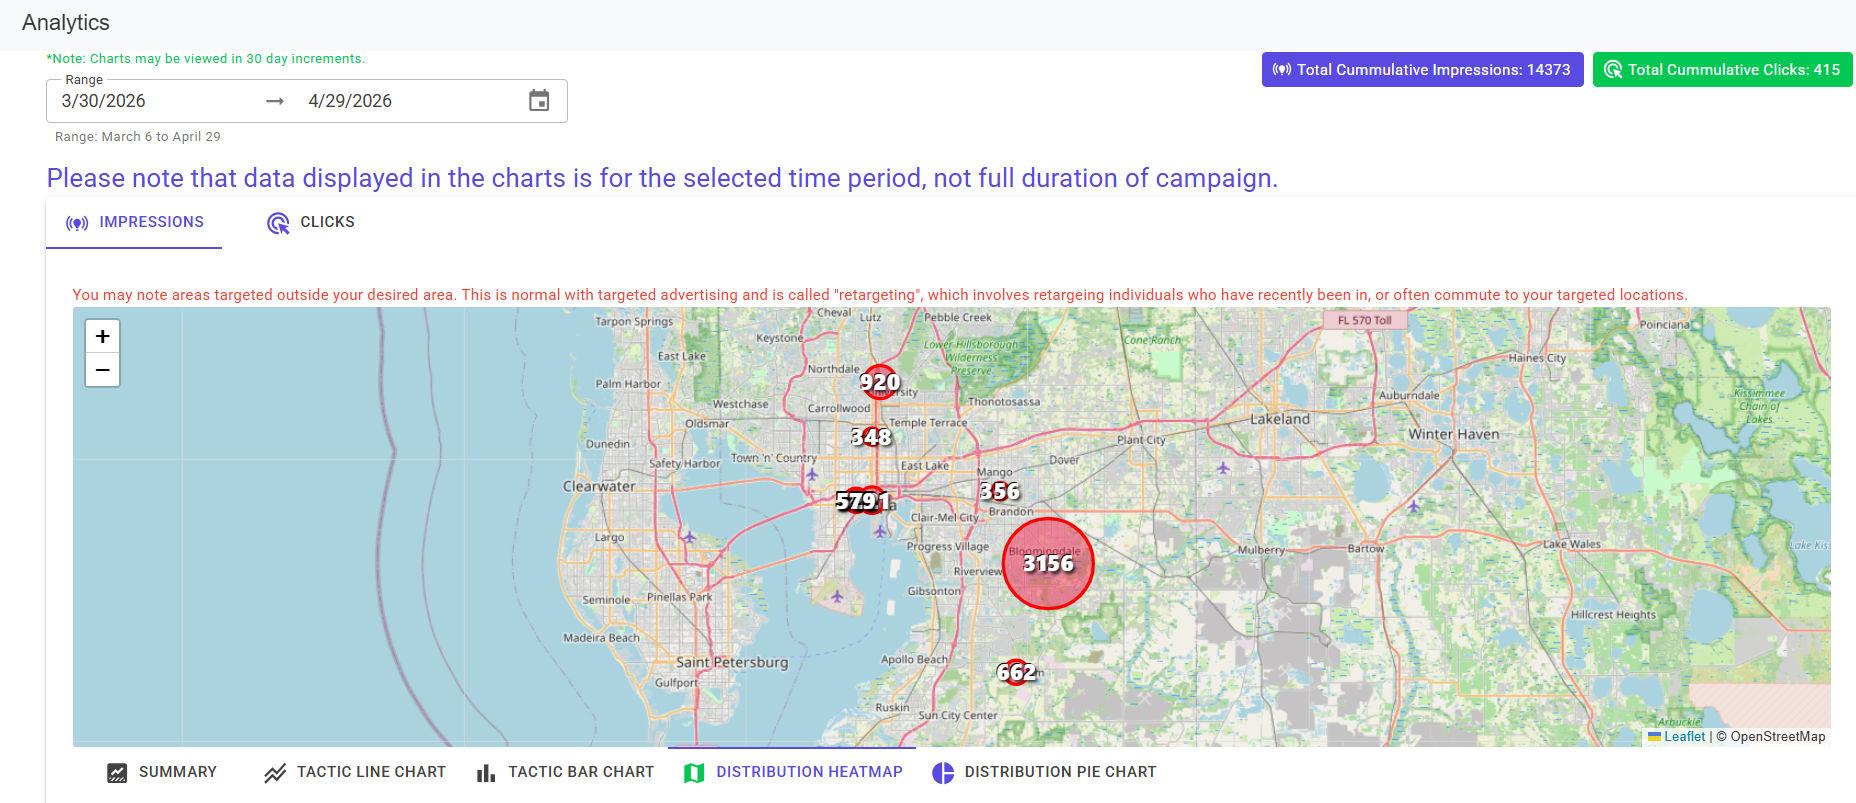Screen dimensions: 1856x803
Task: Click the Tactic Bar Chart bars icon
Action: point(486,773)
